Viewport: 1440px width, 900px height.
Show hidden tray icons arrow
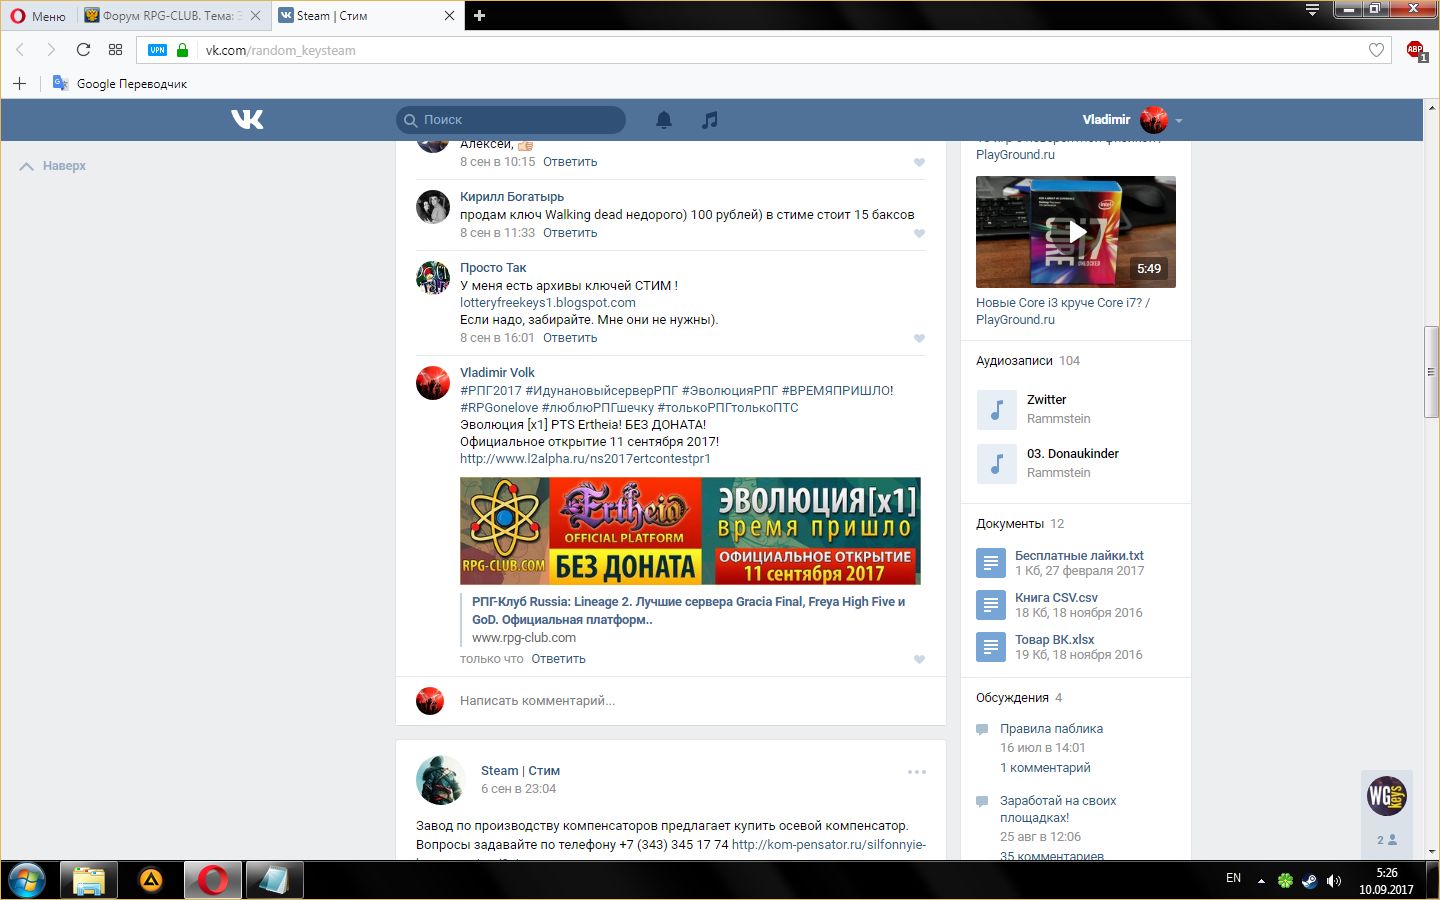pos(1261,881)
